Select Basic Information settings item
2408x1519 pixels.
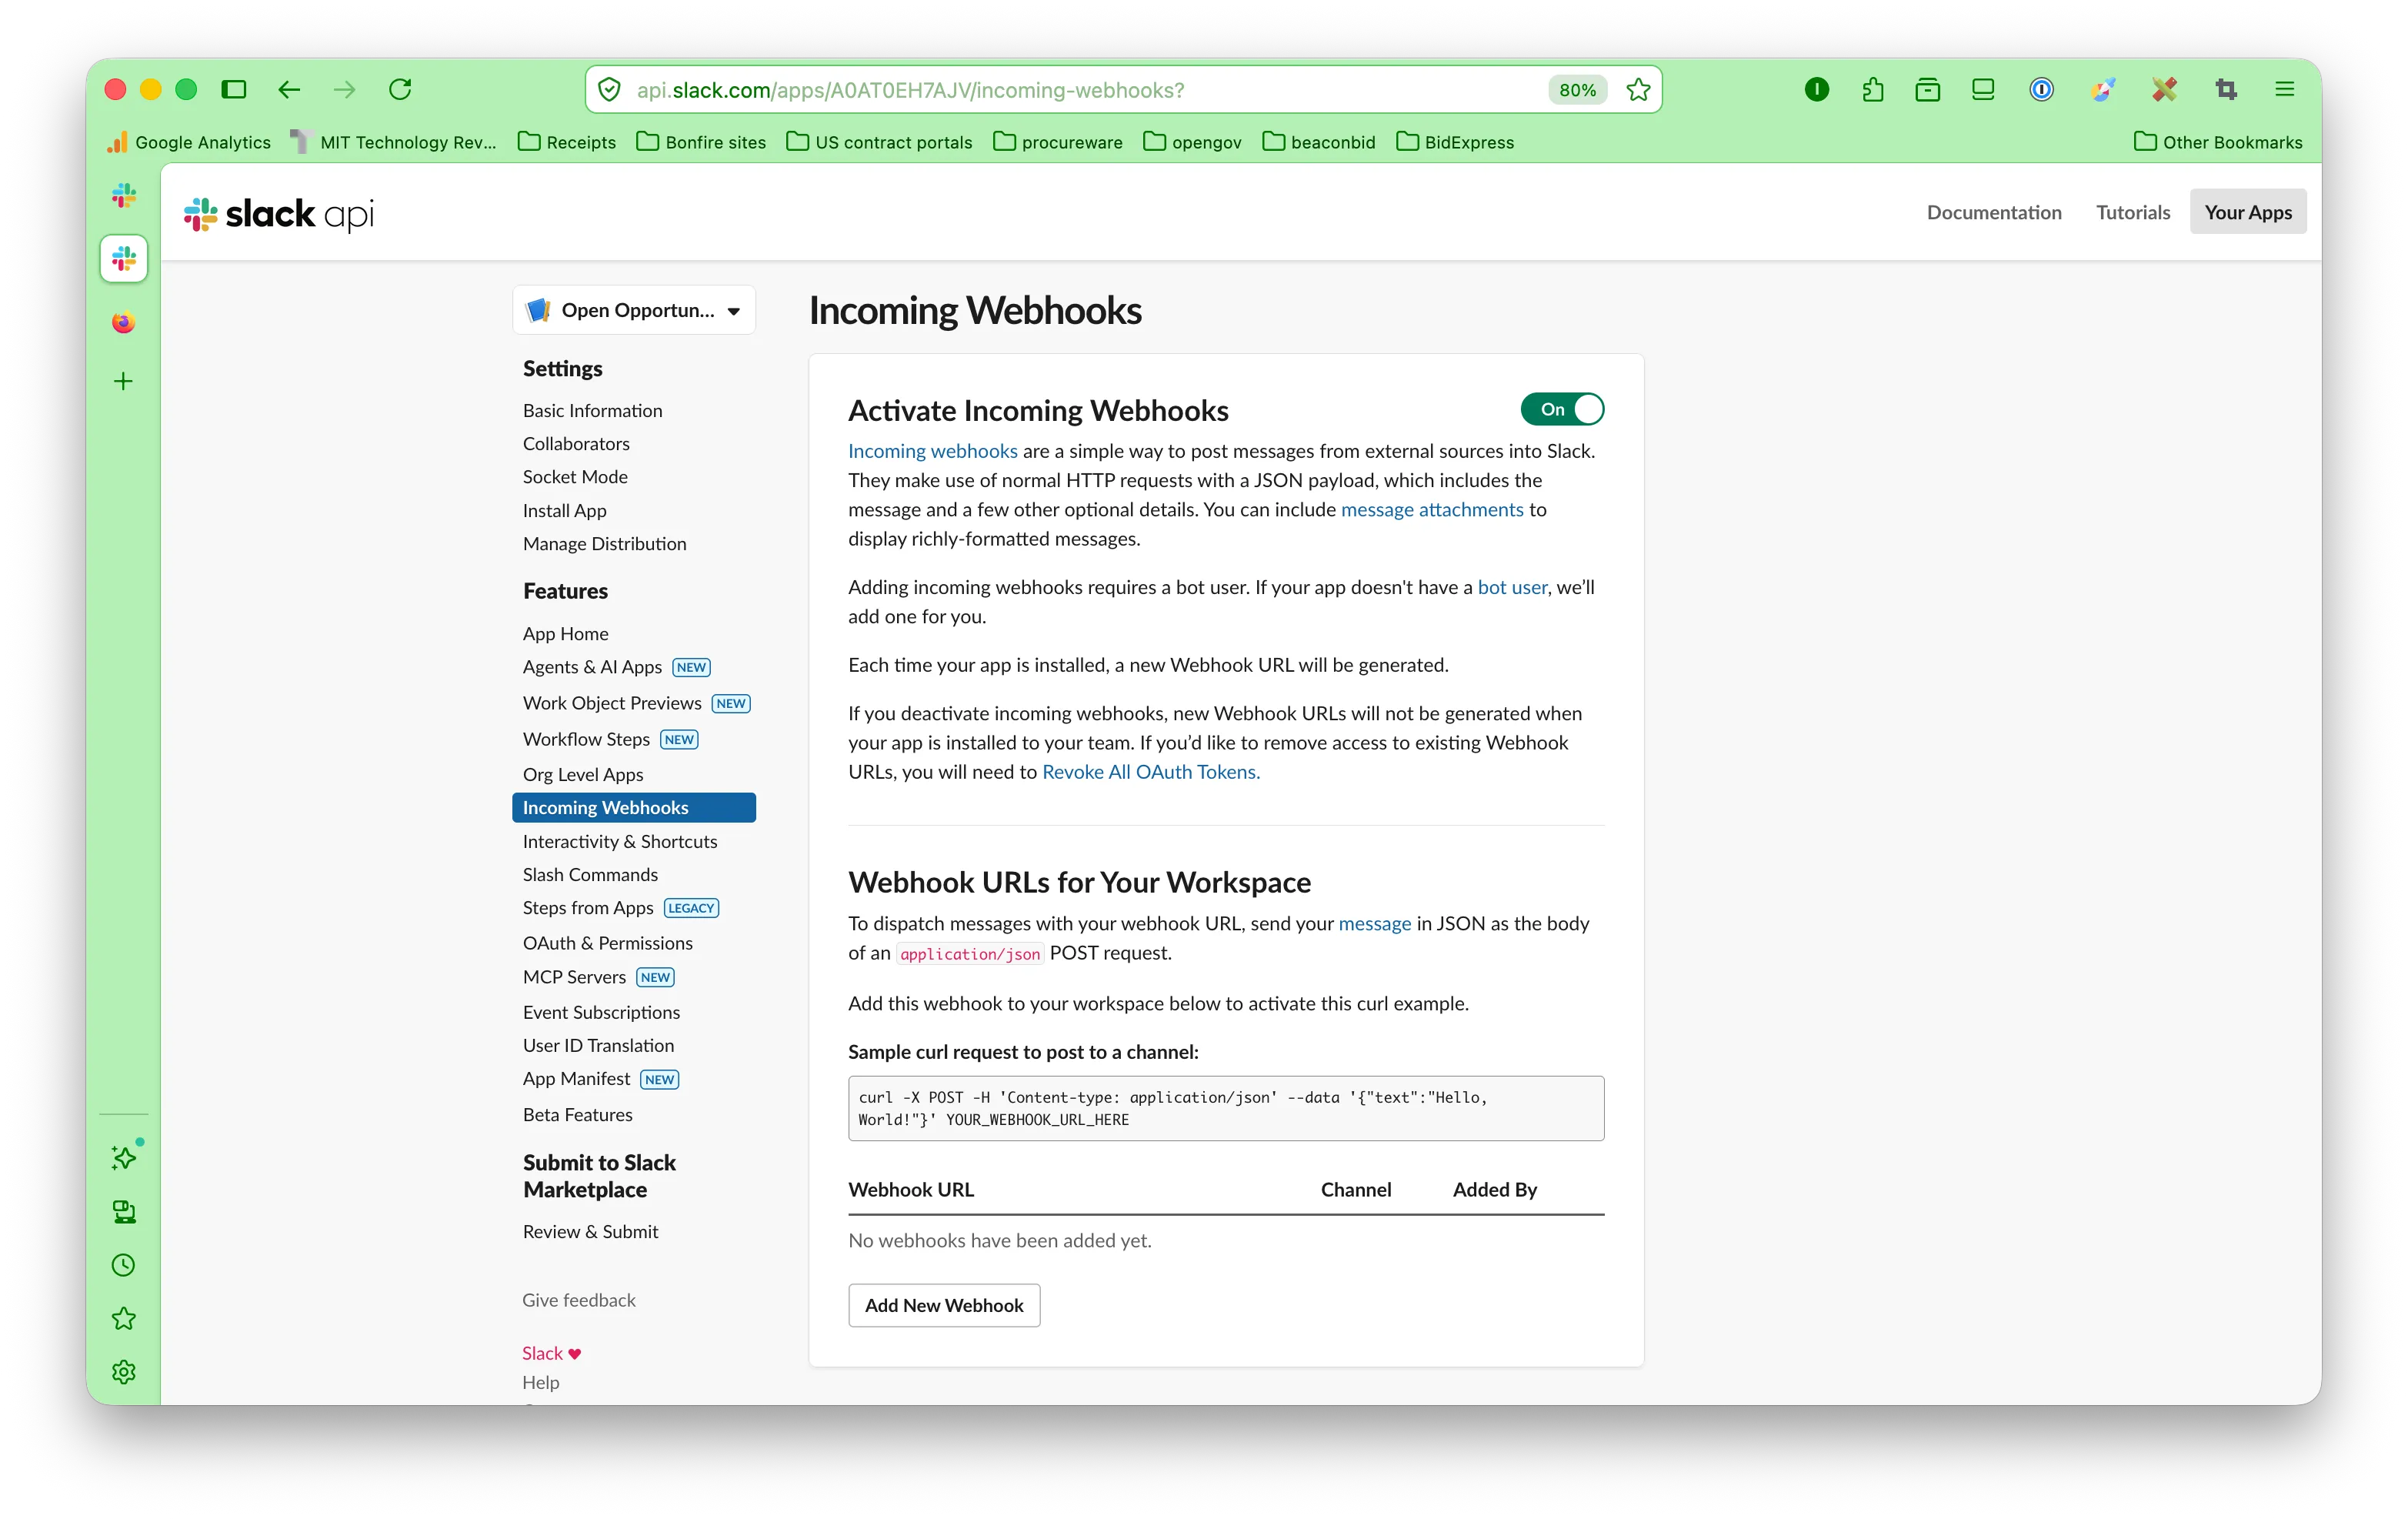[592, 410]
